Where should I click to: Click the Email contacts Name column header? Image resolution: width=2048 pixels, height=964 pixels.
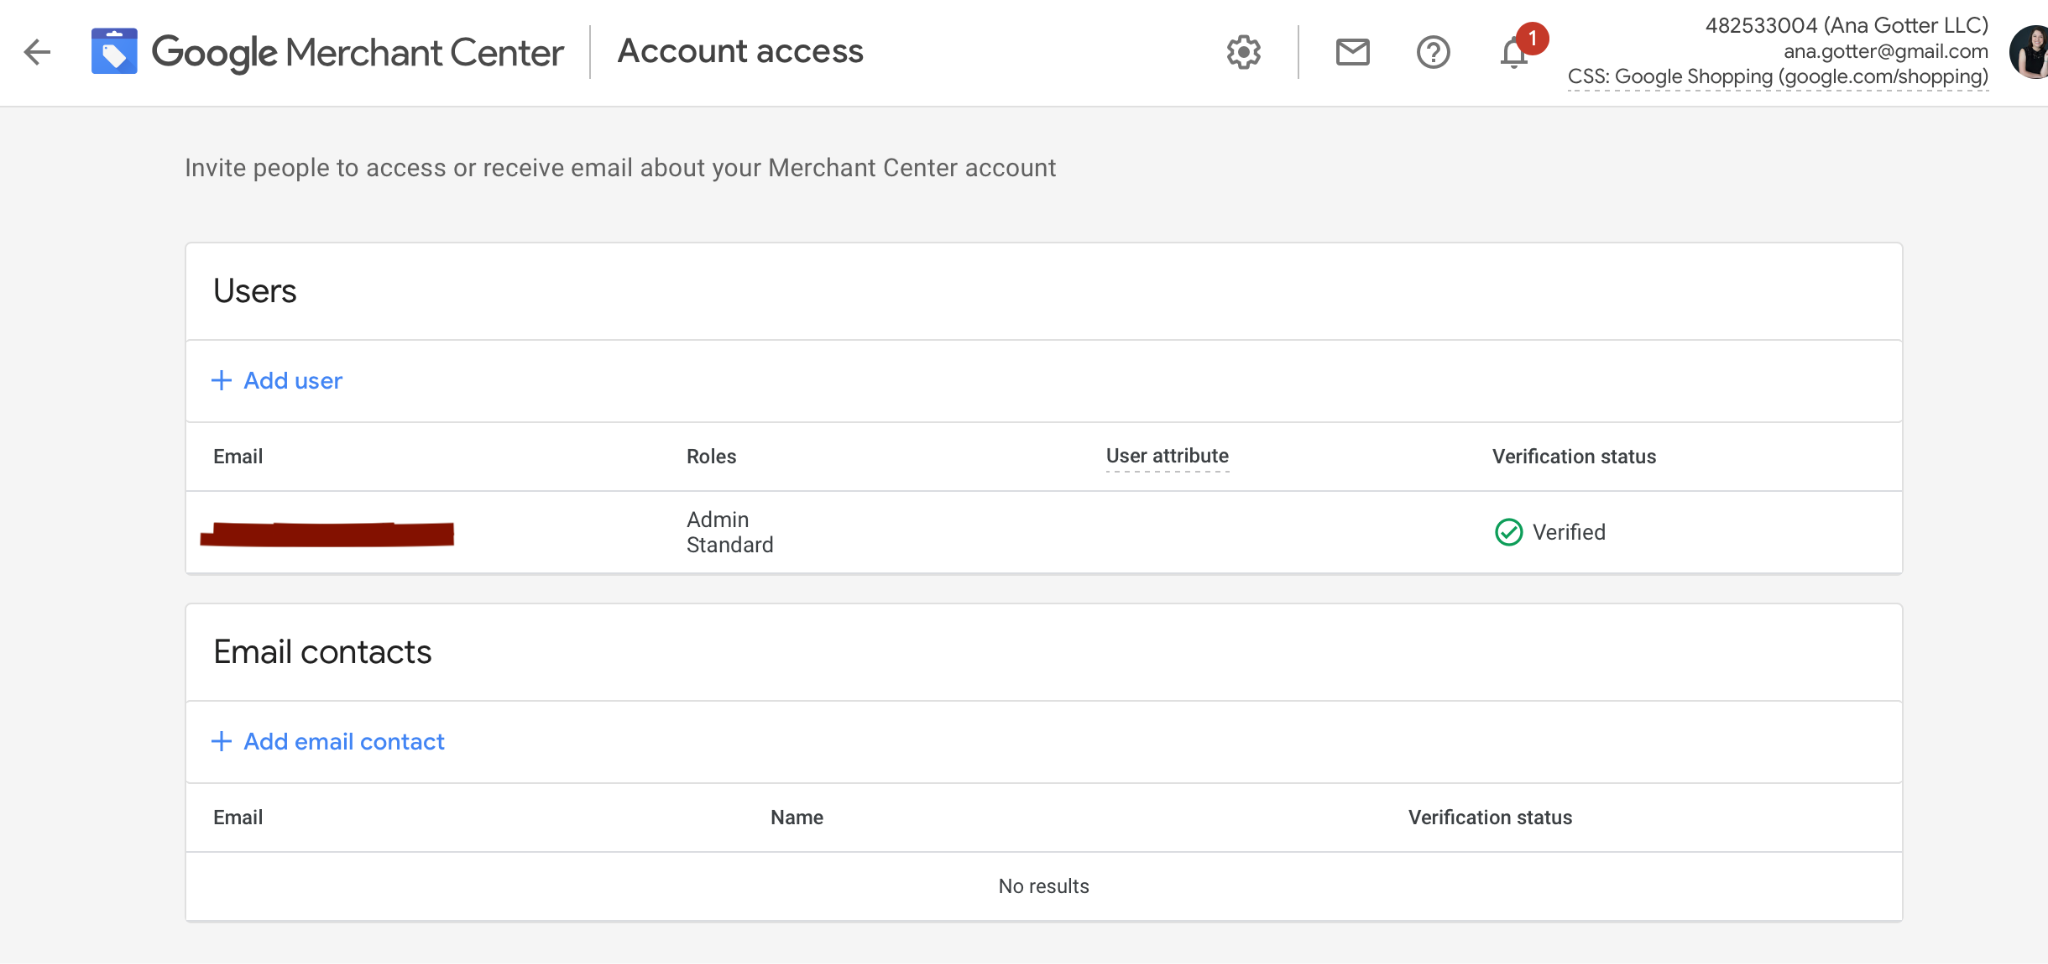pyautogui.click(x=797, y=817)
